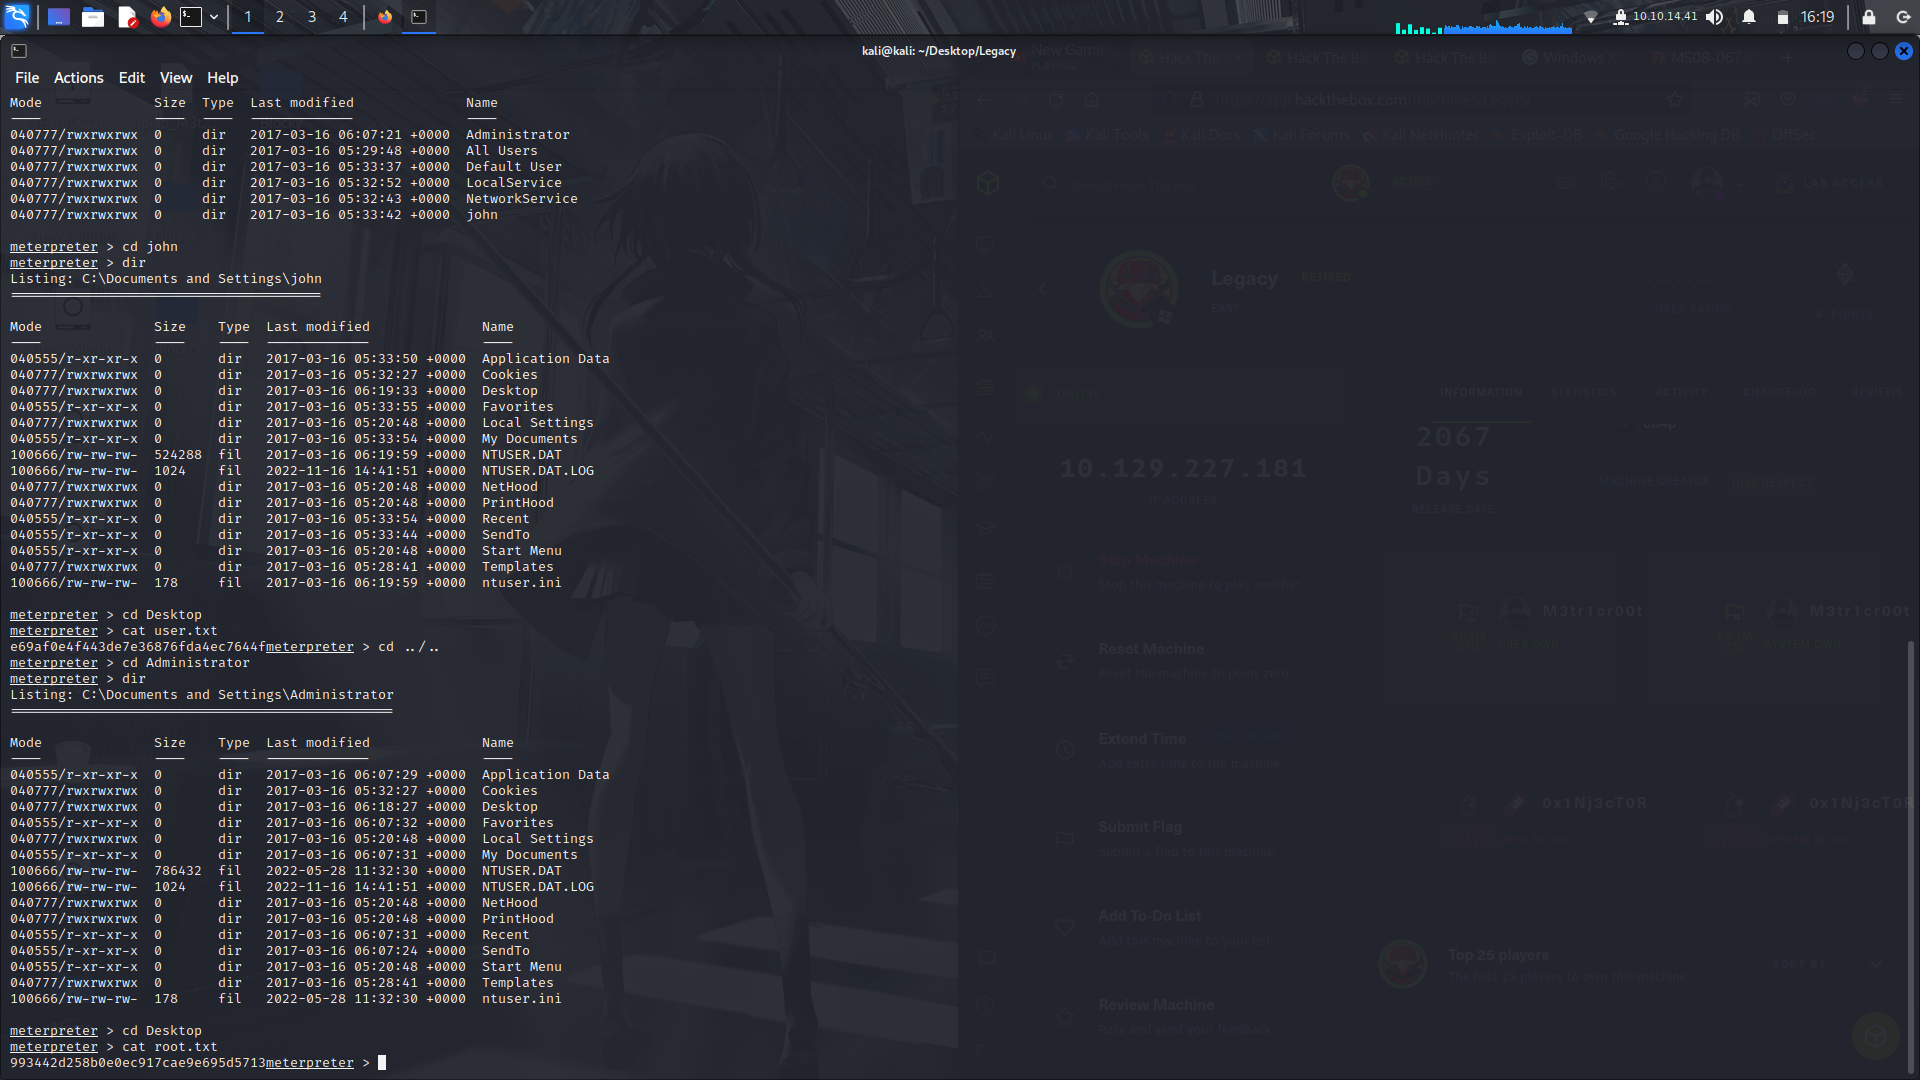Click the search icon on Hack The Box
The image size is (1920, 1080).
pos(1050,183)
